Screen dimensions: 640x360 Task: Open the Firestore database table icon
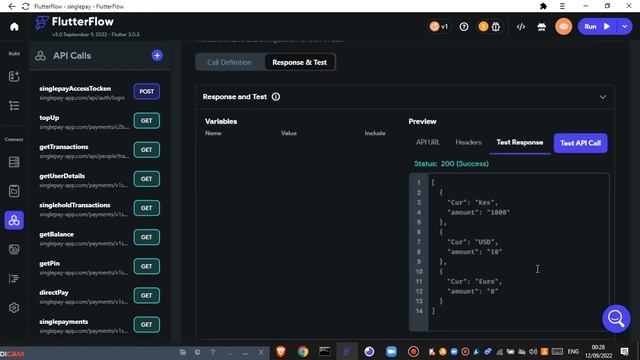coord(14,162)
